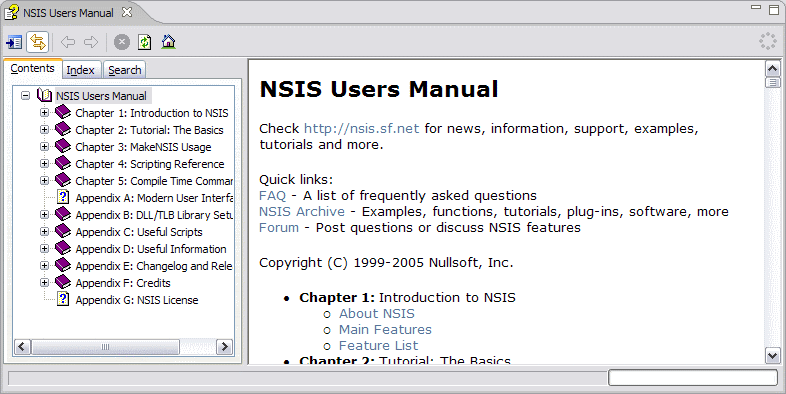Viewport: 786px width, 394px height.
Task: Click the Chapter 1 purple book icon
Action: [63, 112]
